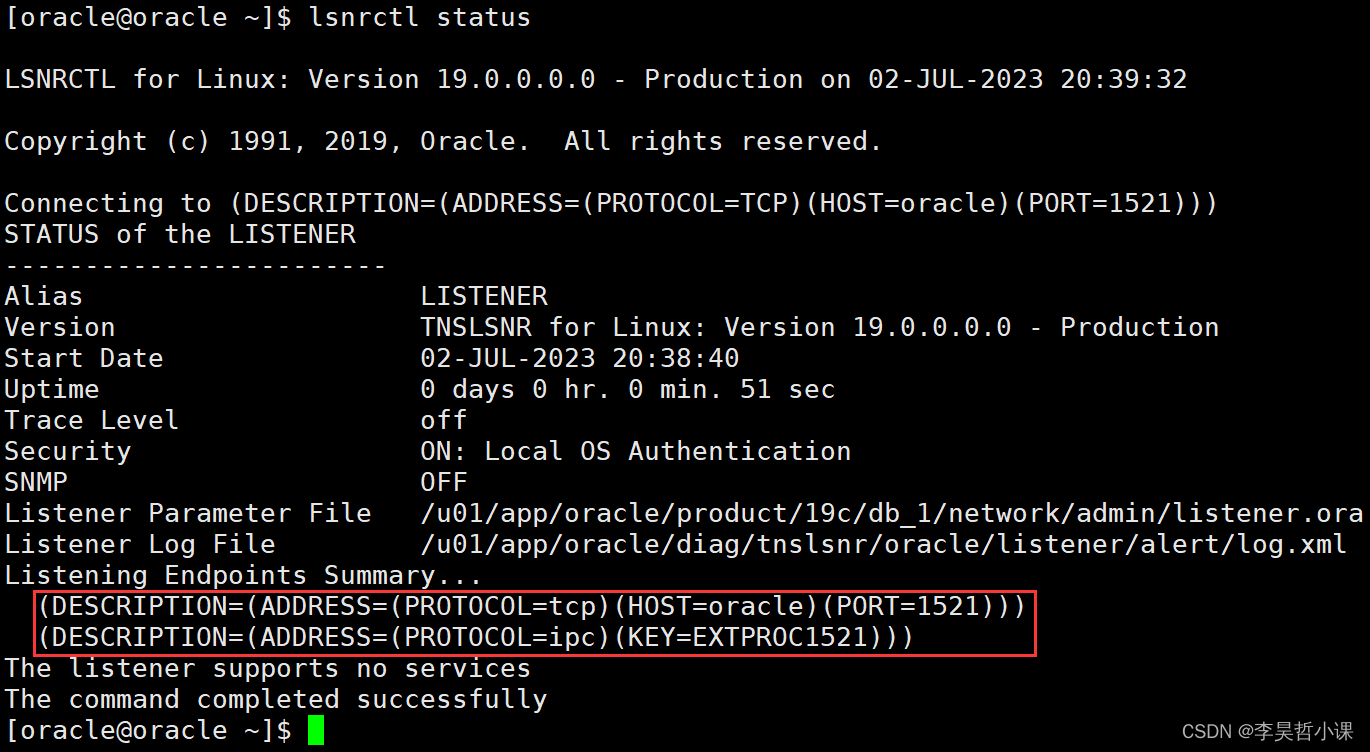Click 'The command completed successfully' message

(276, 700)
